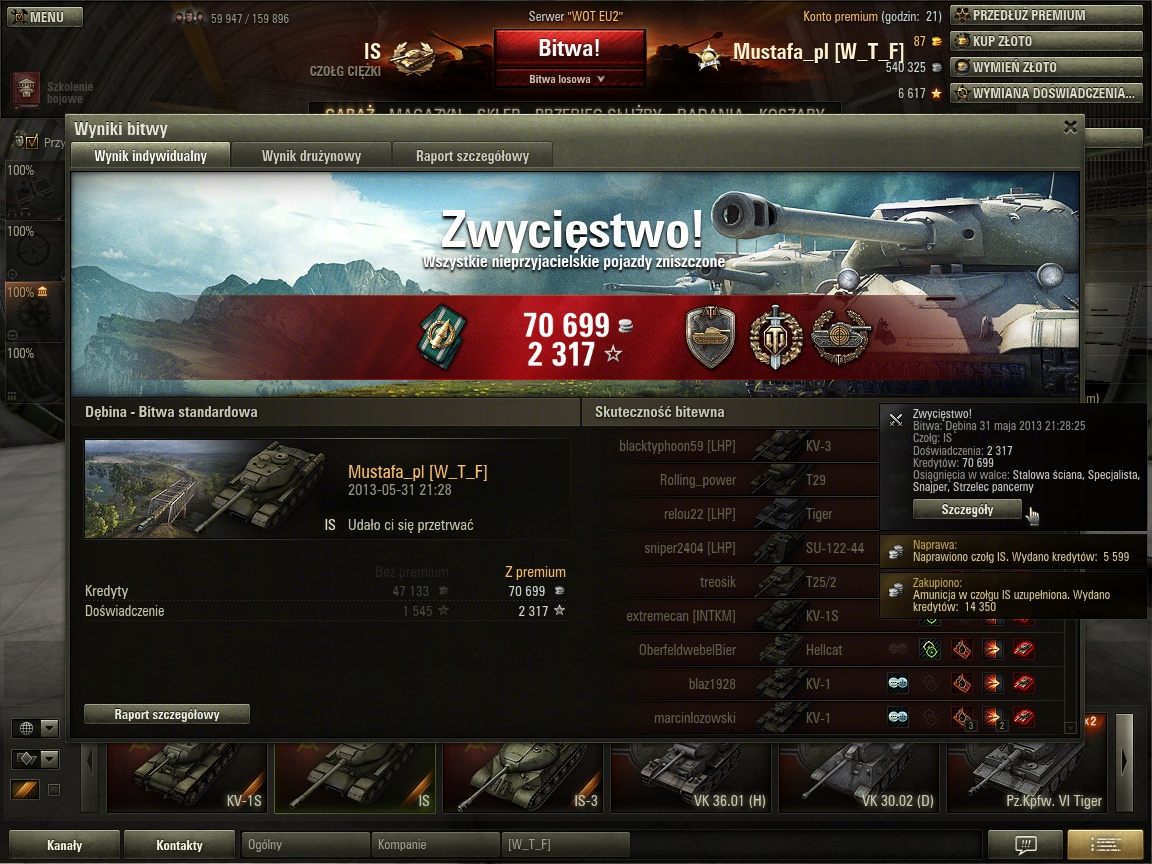The image size is (1152, 864).
Task: Open the chat messages speech-bubble icon
Action: pyautogui.click(x=1025, y=844)
